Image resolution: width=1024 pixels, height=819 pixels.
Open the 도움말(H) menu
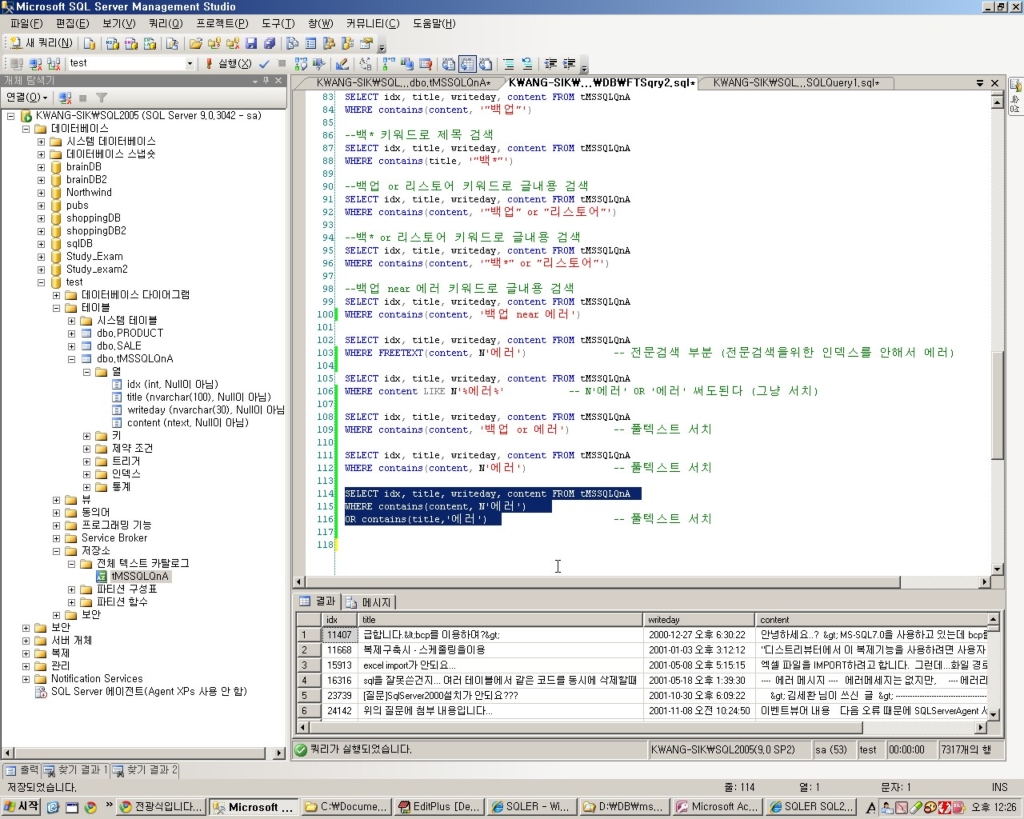[x=434, y=24]
